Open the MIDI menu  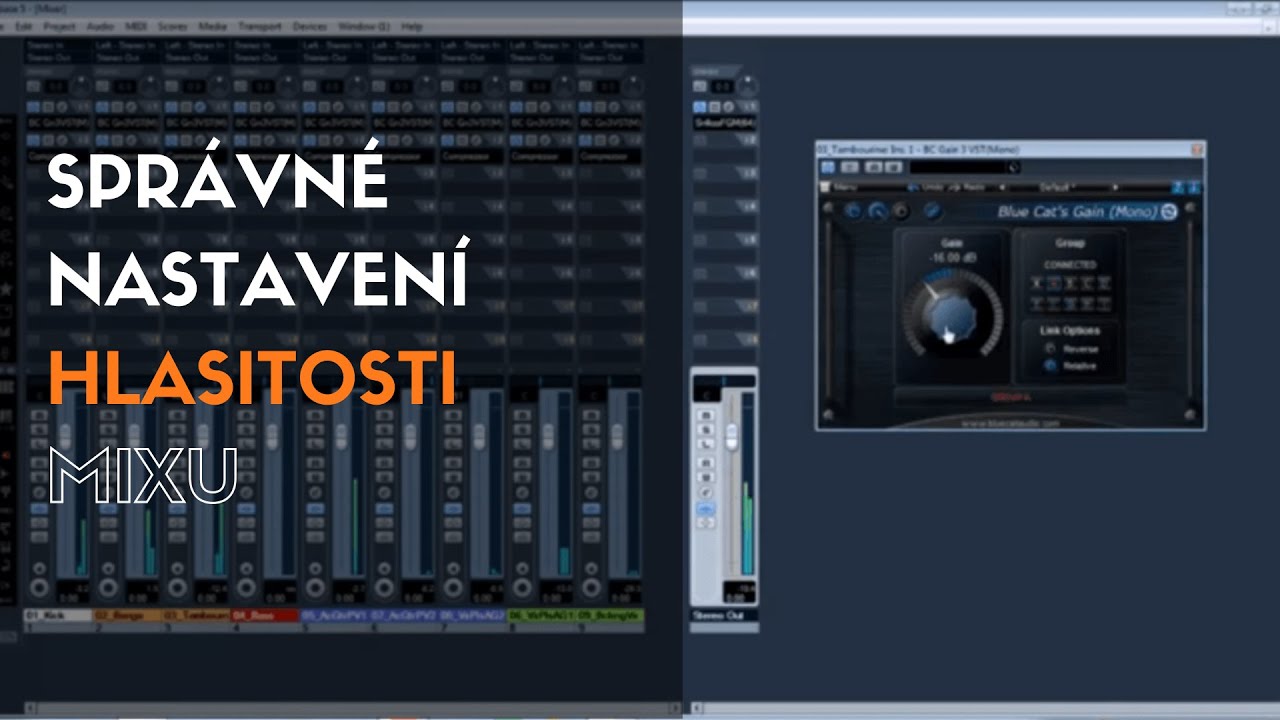pyautogui.click(x=136, y=26)
